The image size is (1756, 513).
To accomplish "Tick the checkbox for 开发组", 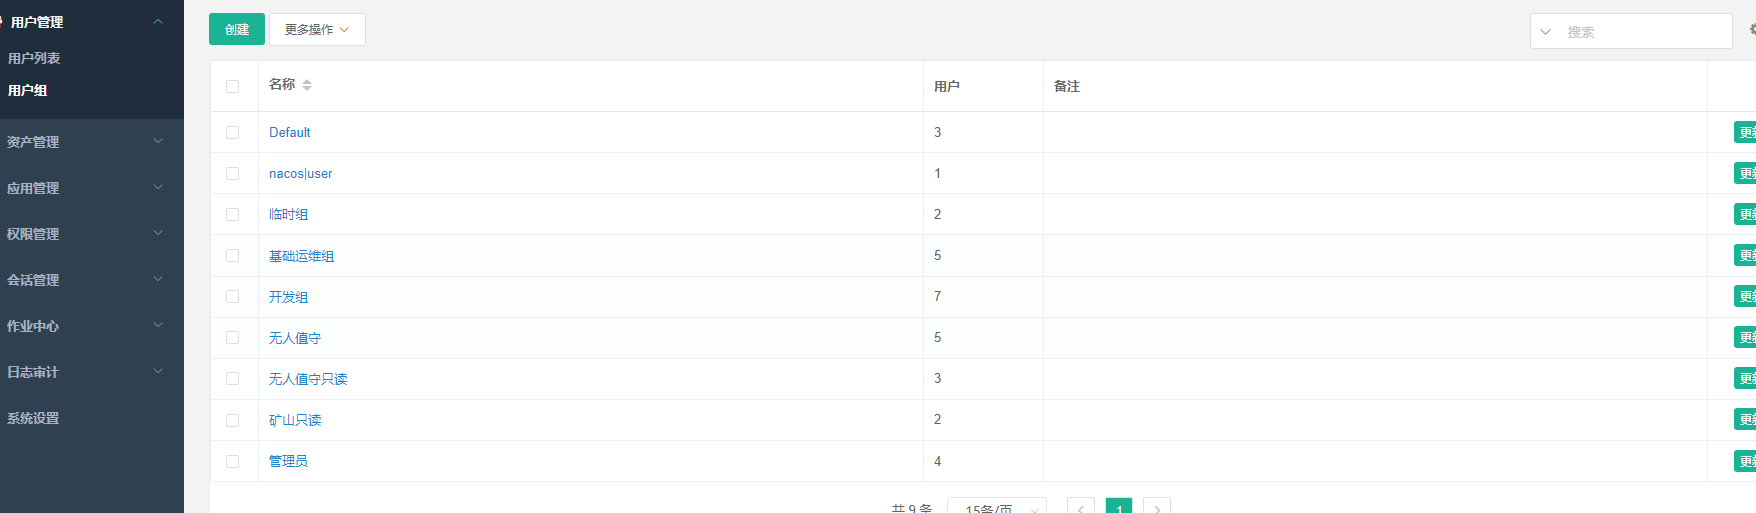I will click(233, 296).
